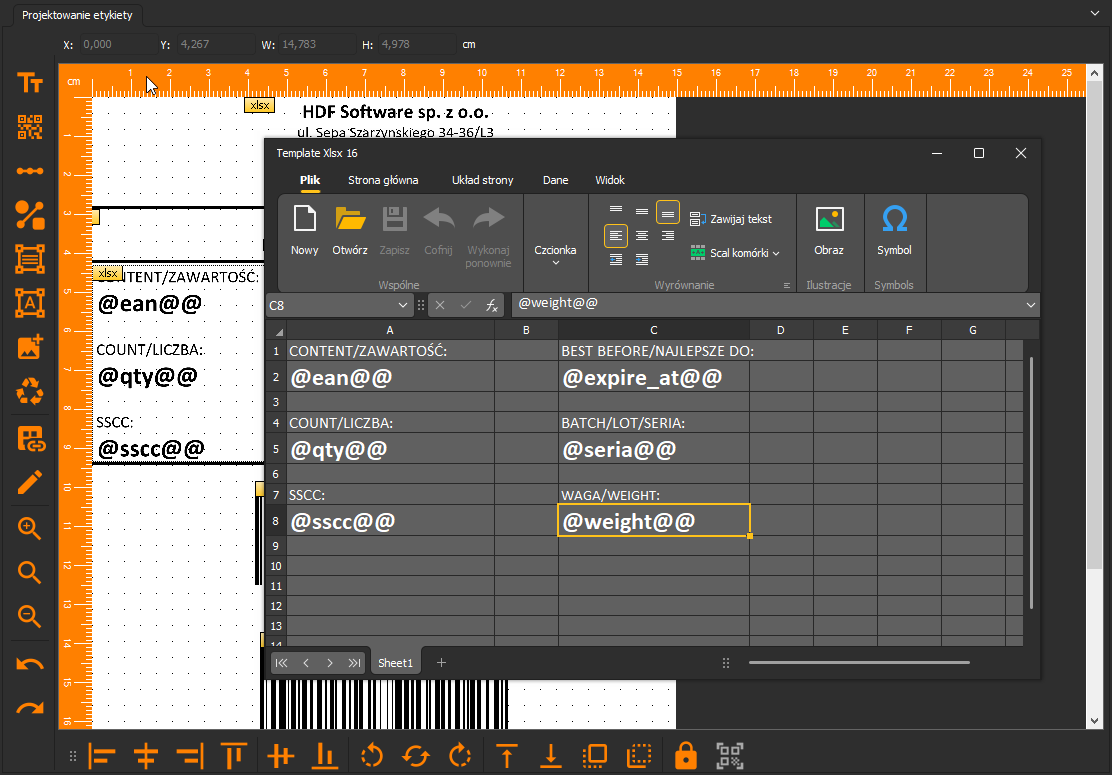Create a new file with Nowy
Viewport: 1112px width, 775px height.
(304, 230)
